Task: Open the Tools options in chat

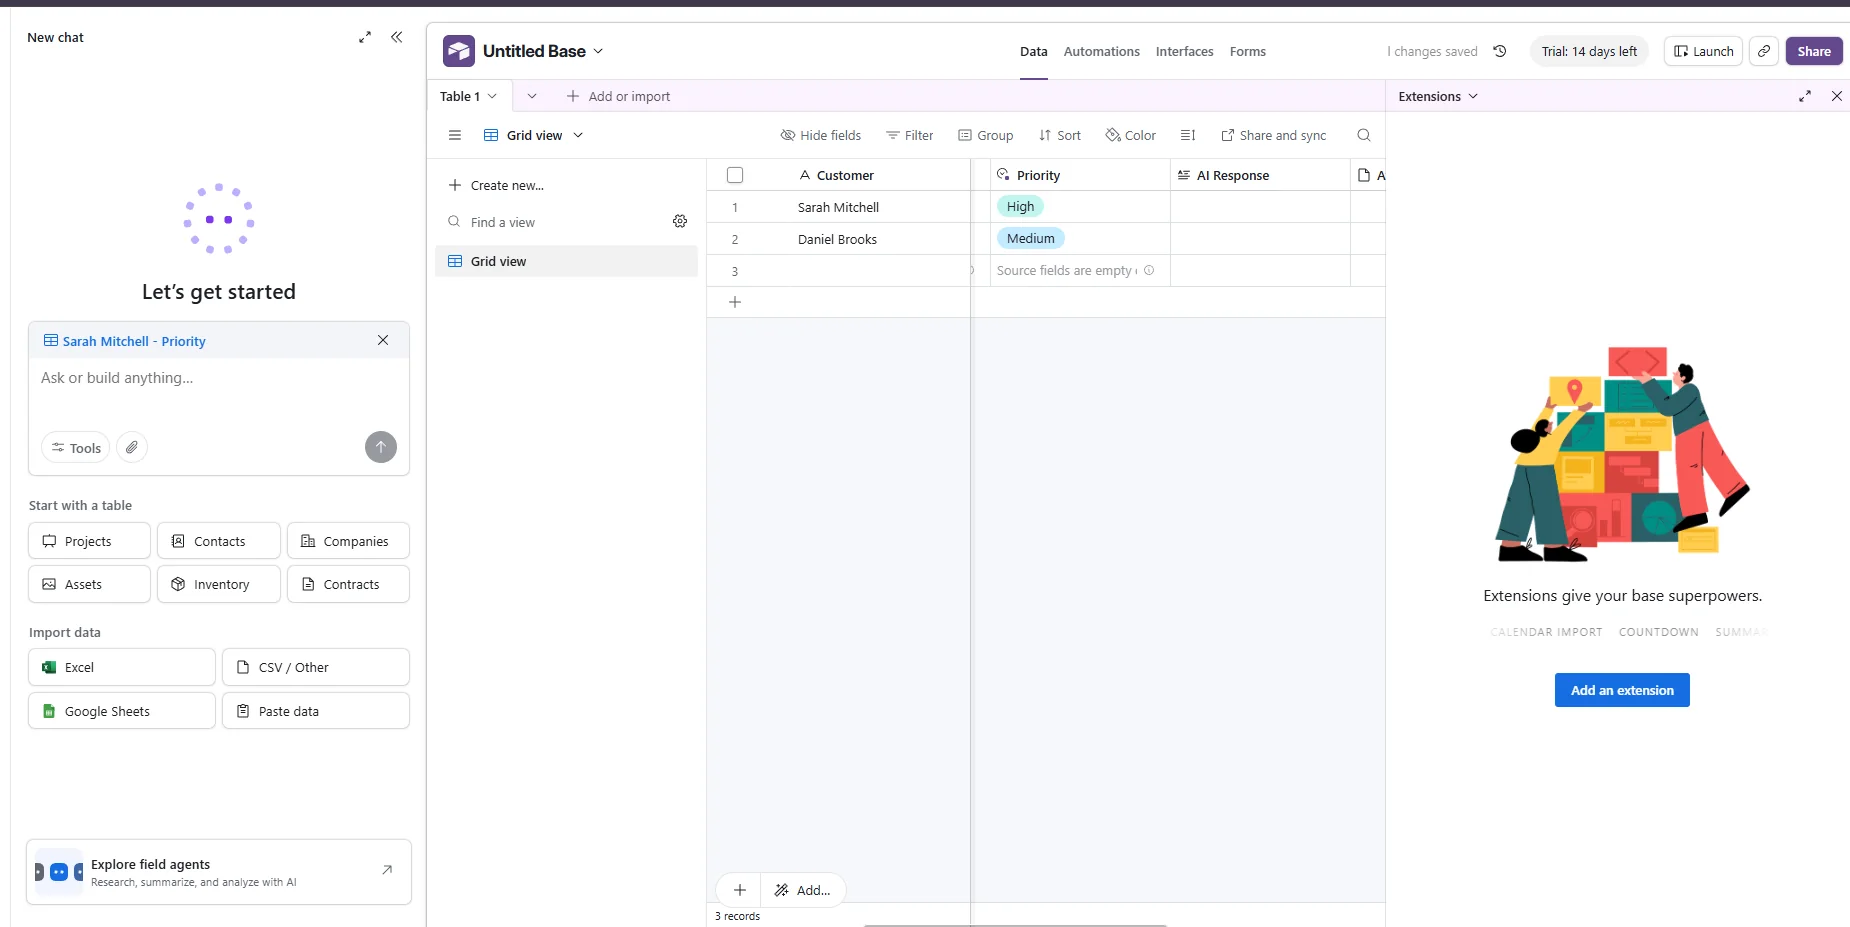Action: click(x=76, y=447)
